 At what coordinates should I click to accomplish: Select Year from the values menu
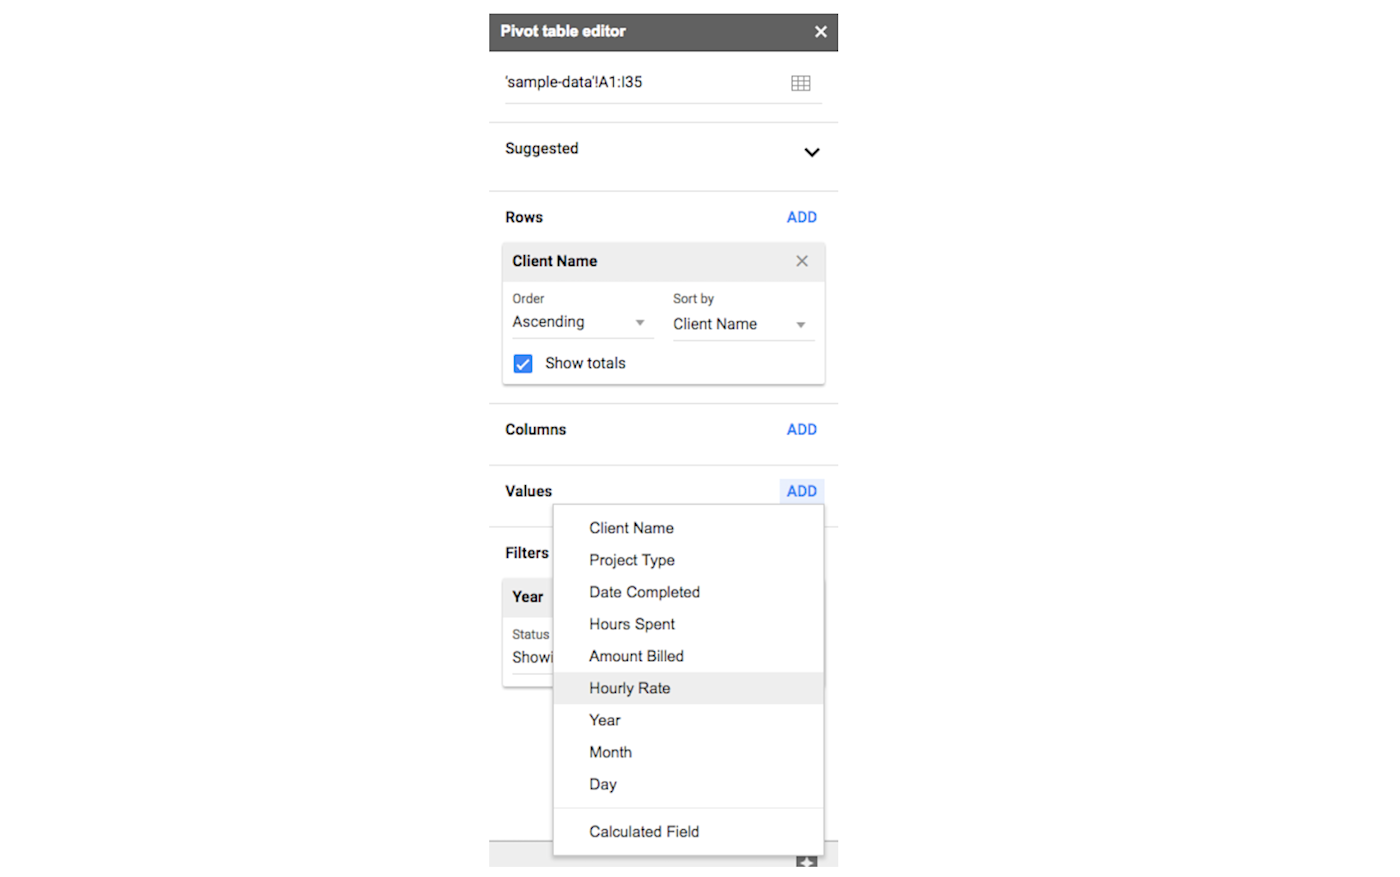coord(604,720)
